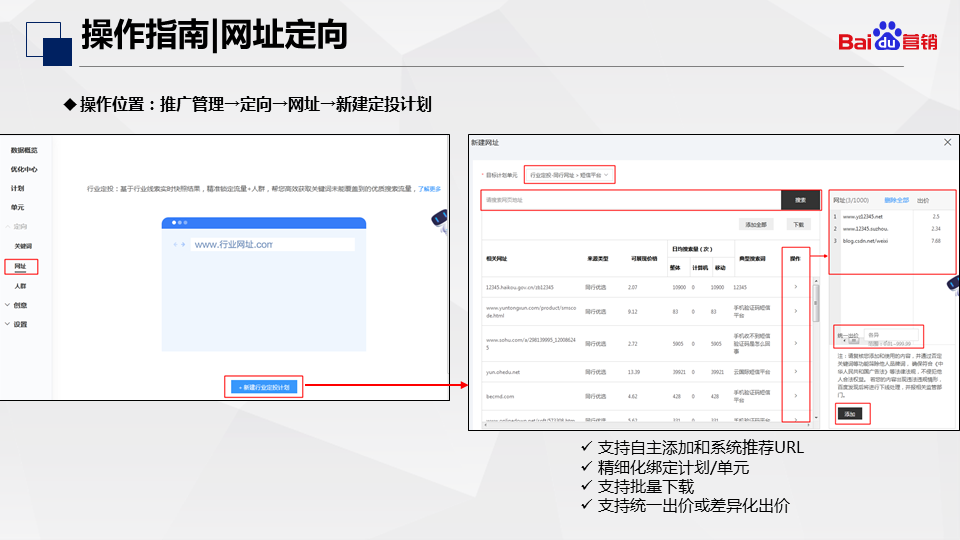Select 网址 under 定向
960x540 pixels.
[21, 266]
